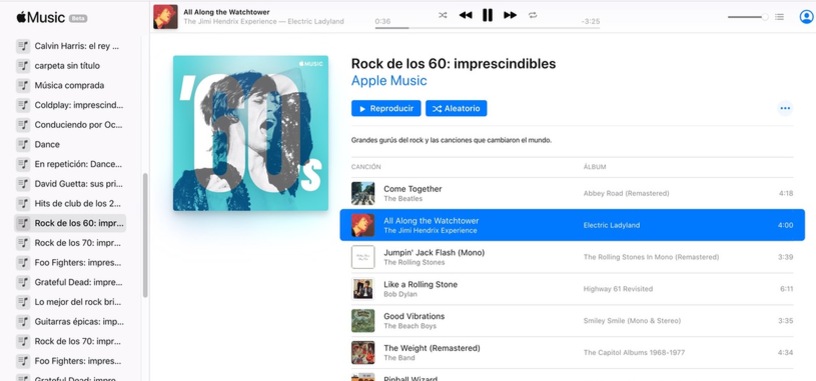Open the Up Next queue list icon
Image resolution: width=816 pixels, height=381 pixels.
click(779, 17)
